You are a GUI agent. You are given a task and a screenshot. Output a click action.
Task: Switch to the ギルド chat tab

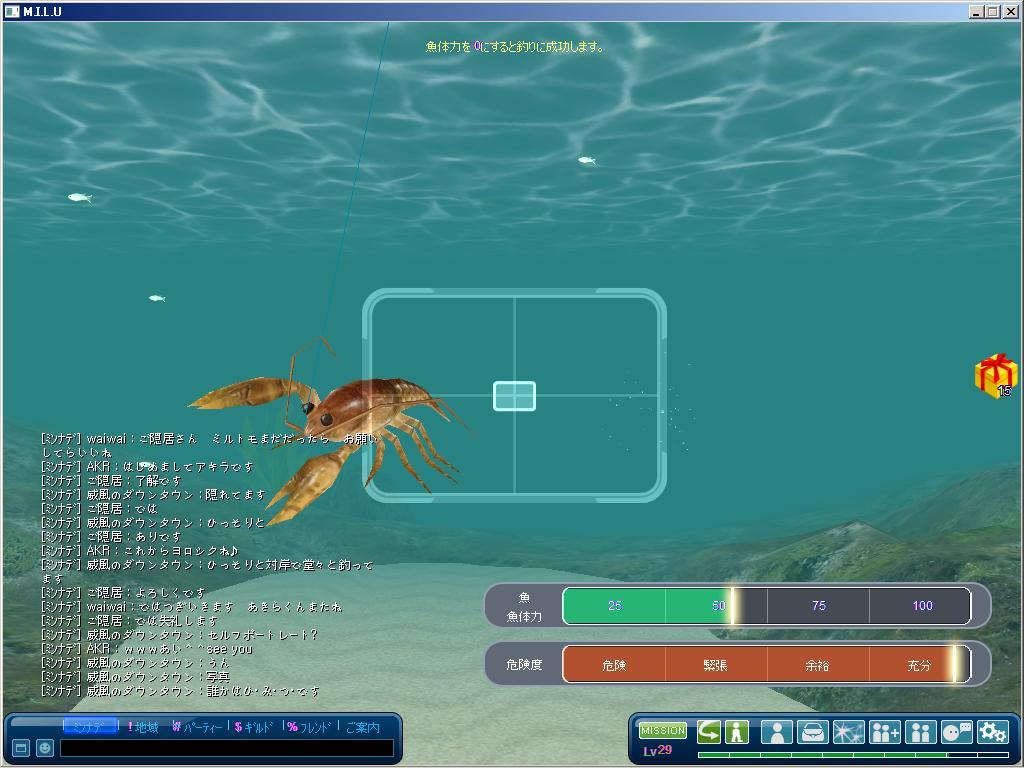pos(254,727)
